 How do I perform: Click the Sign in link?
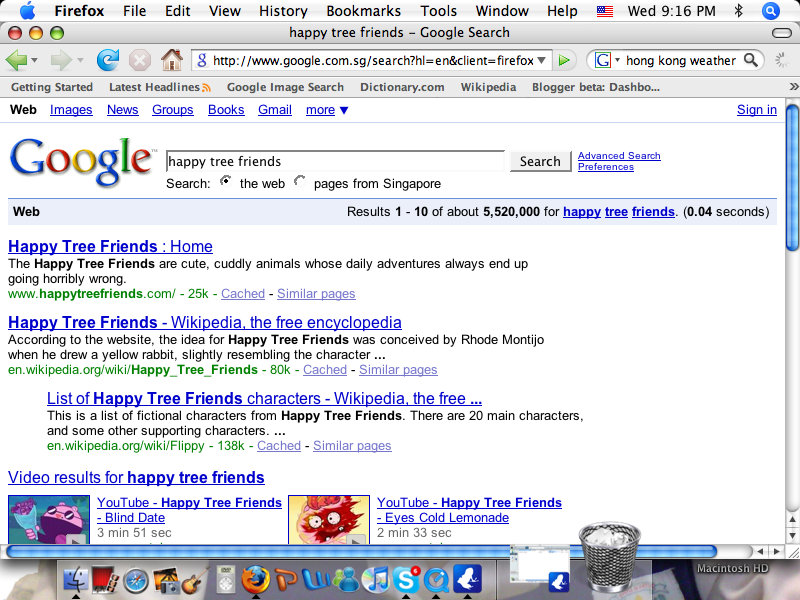pos(757,110)
